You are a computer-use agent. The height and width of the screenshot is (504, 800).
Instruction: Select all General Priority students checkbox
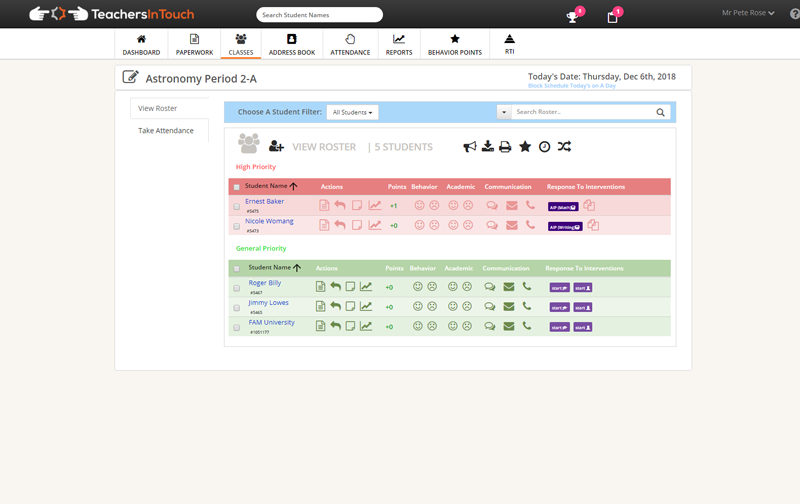[237, 269]
